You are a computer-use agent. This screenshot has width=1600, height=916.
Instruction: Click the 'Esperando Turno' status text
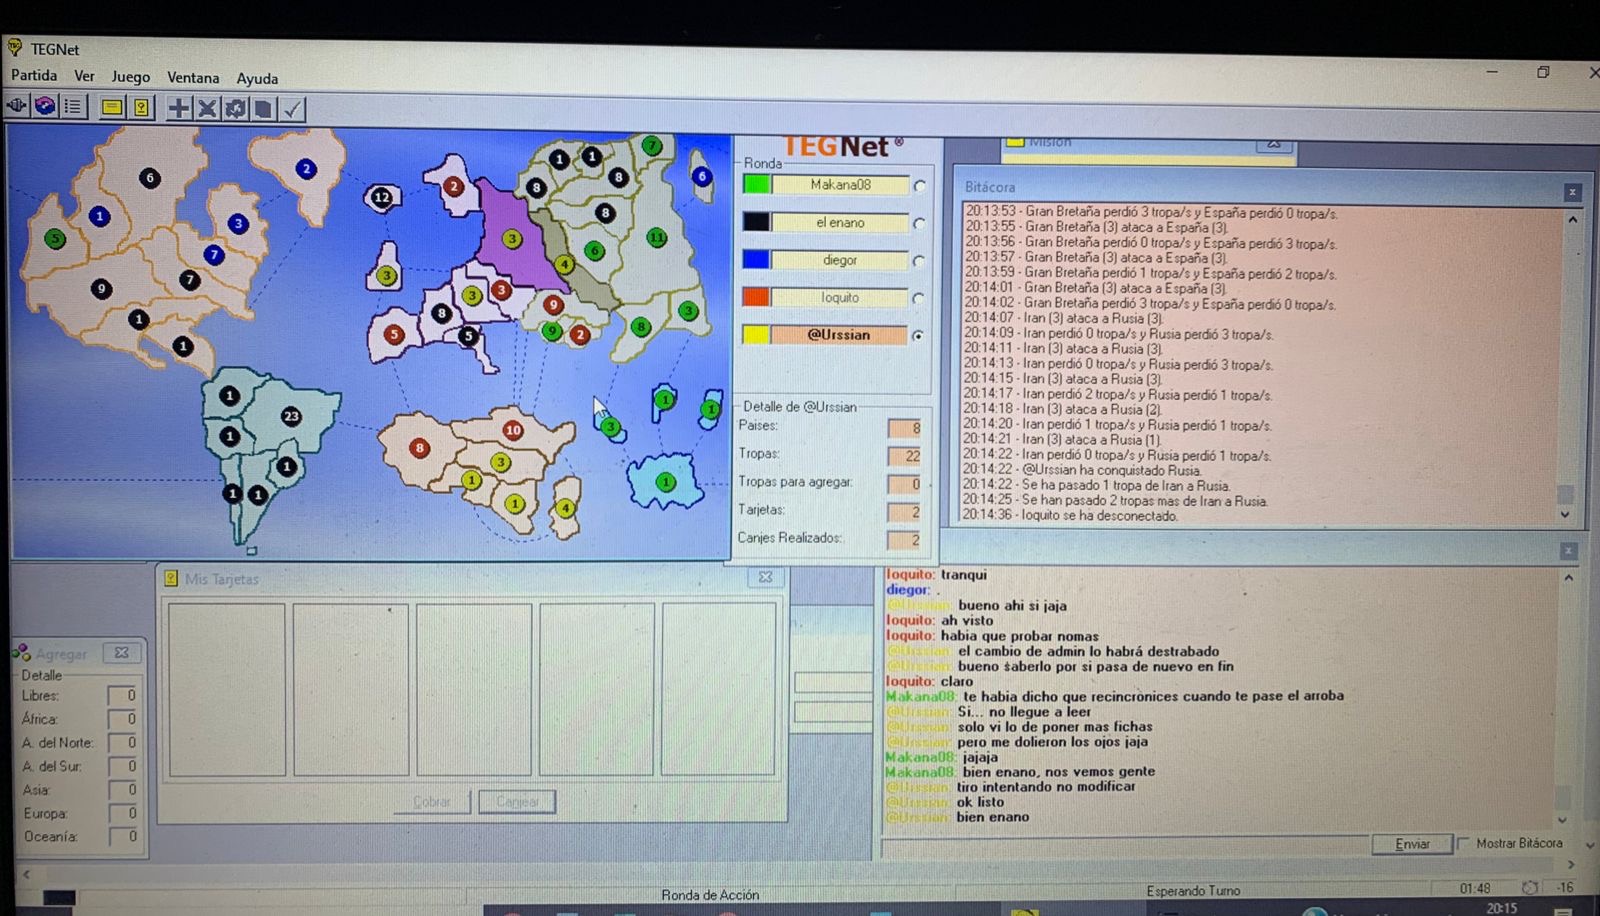[1193, 890]
